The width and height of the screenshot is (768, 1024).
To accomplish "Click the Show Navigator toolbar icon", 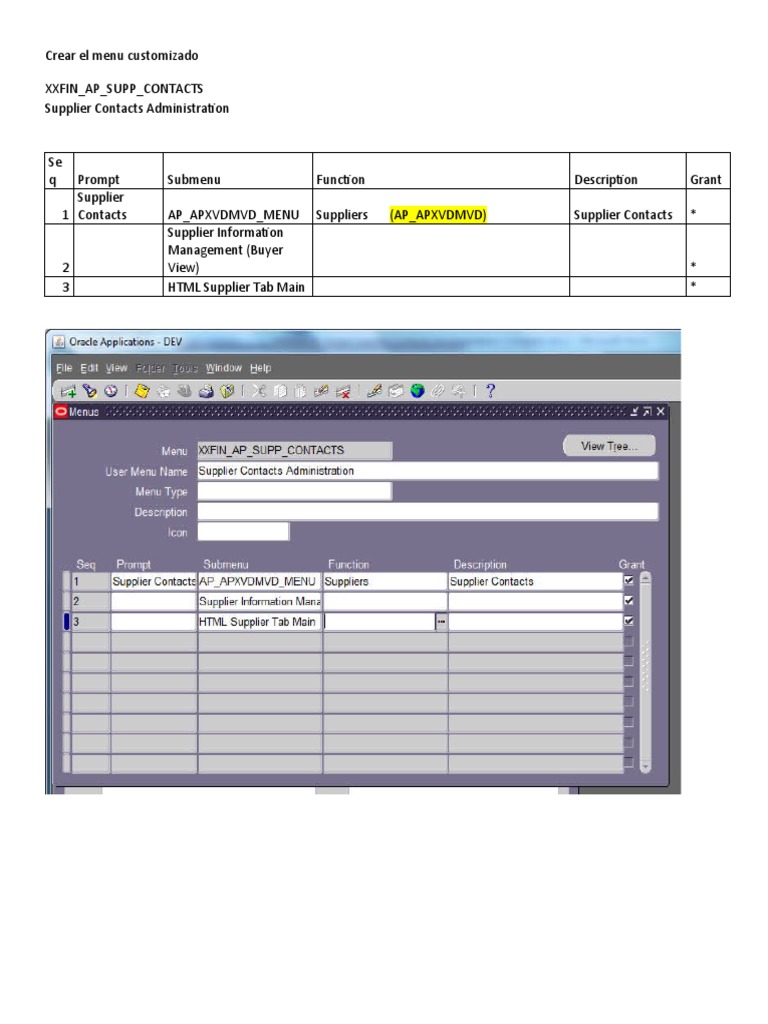I will tap(111, 391).
